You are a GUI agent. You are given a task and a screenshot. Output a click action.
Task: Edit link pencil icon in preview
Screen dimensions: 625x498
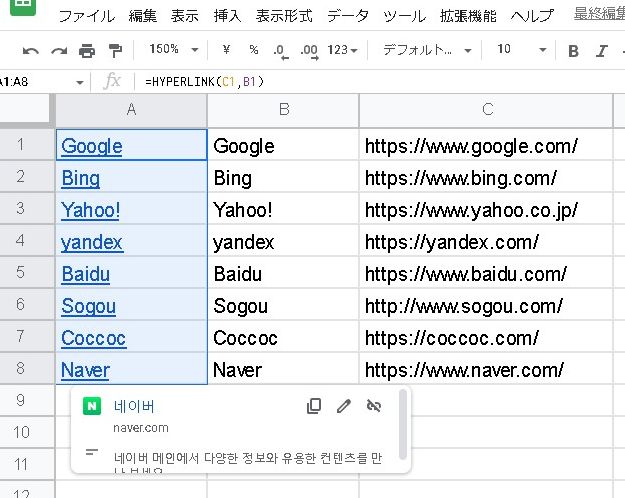point(344,406)
